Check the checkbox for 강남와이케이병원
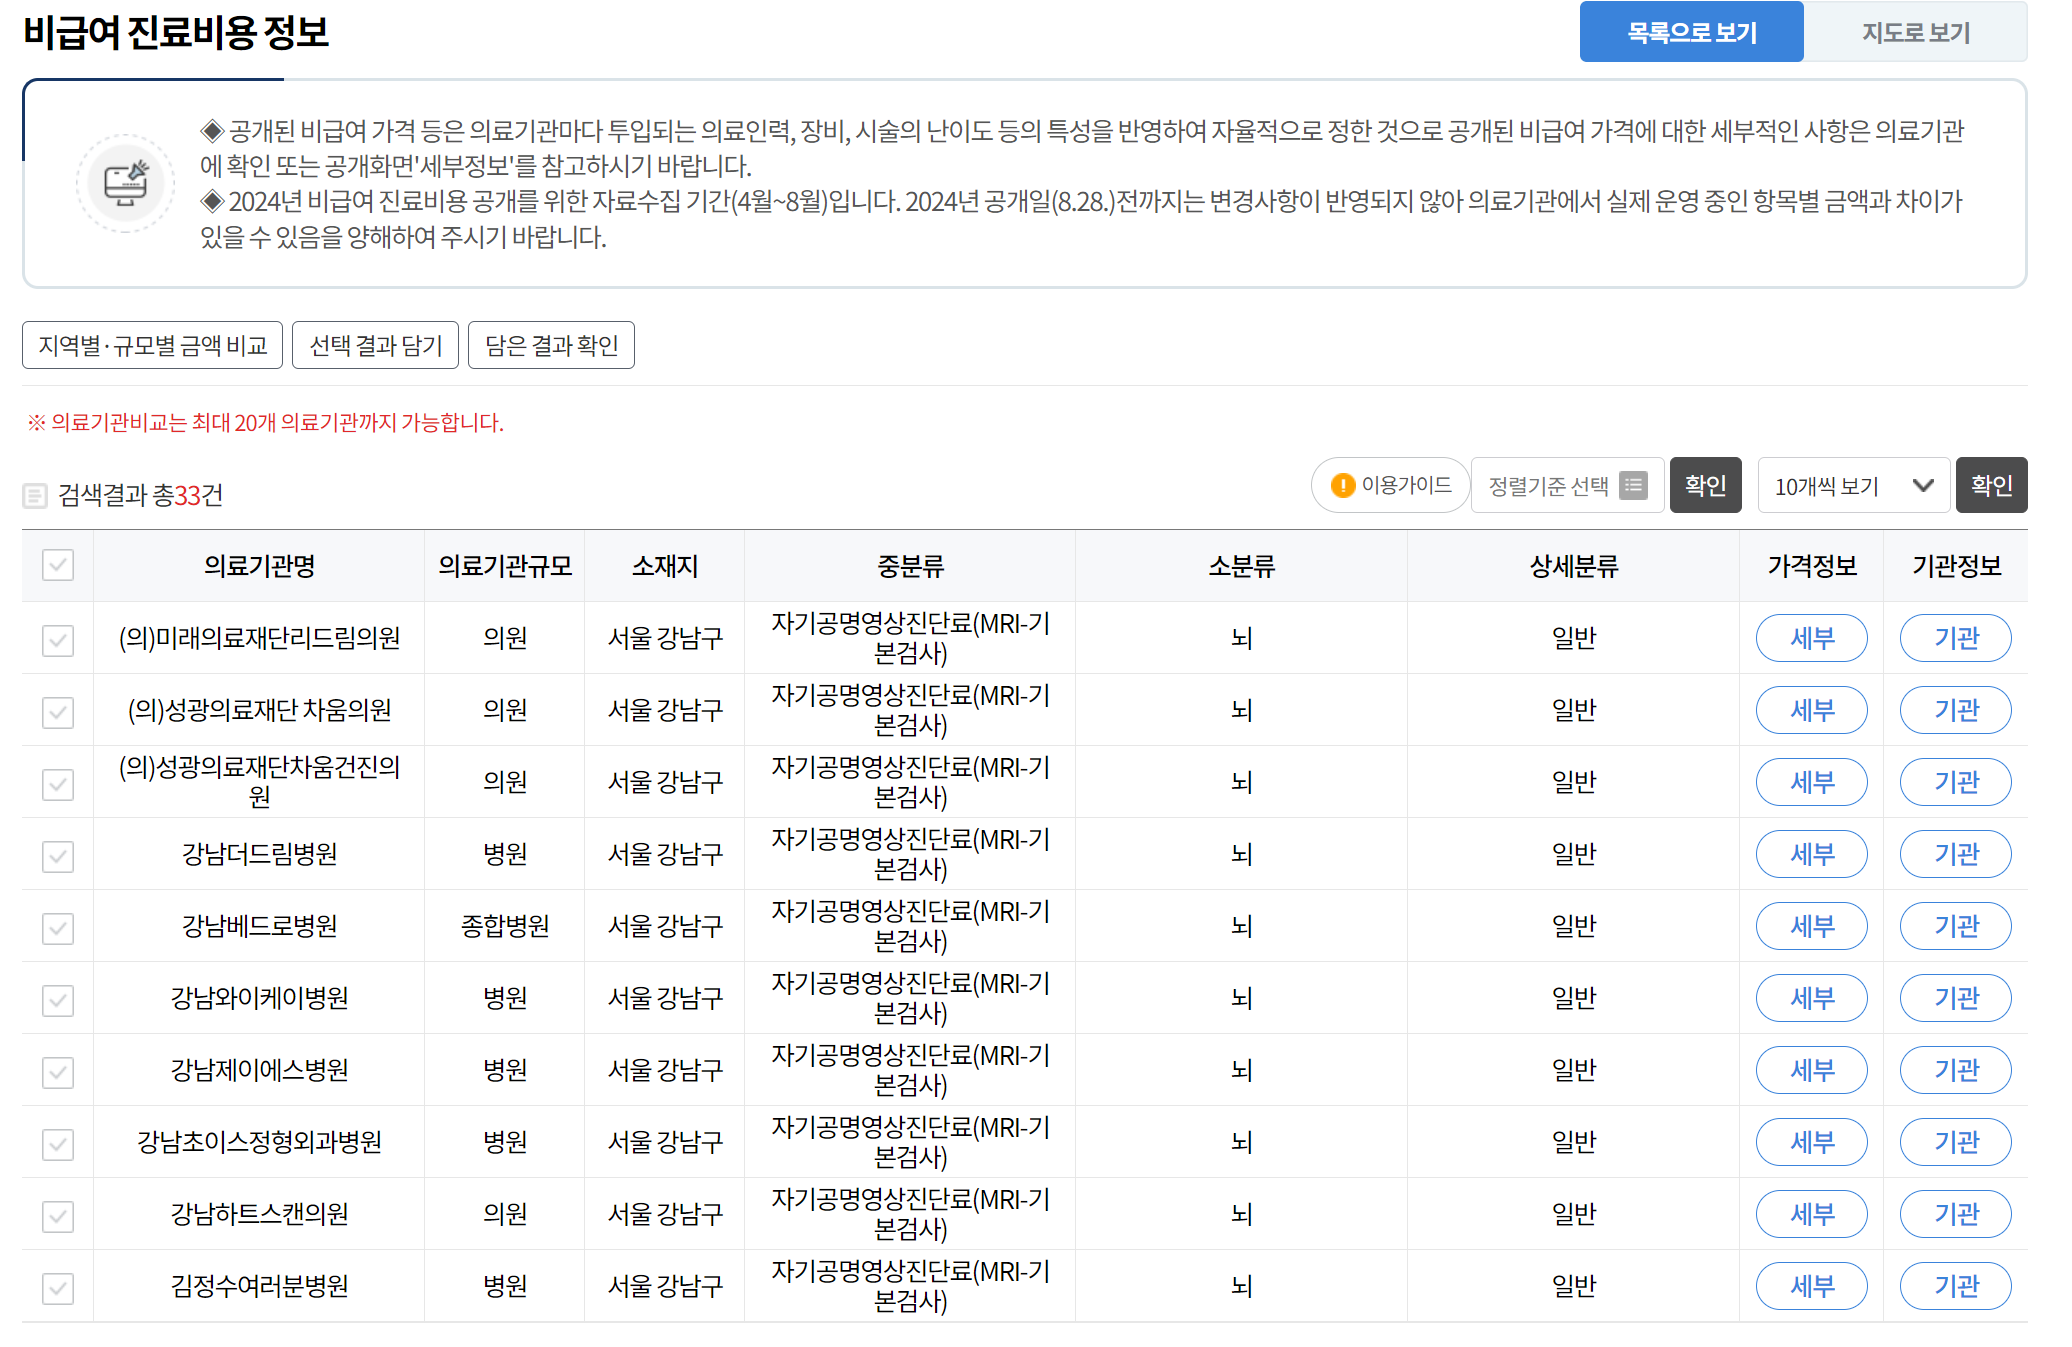This screenshot has height=1347, width=2072. coord(57,997)
